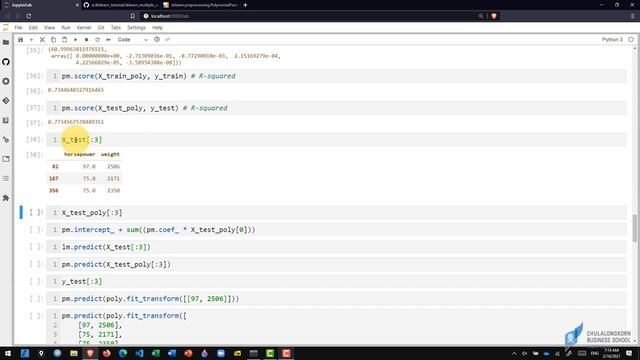This screenshot has width=640, height=360.
Task: Select the pm.score(X_test_poly, y_test) cell
Action: click(x=336, y=108)
